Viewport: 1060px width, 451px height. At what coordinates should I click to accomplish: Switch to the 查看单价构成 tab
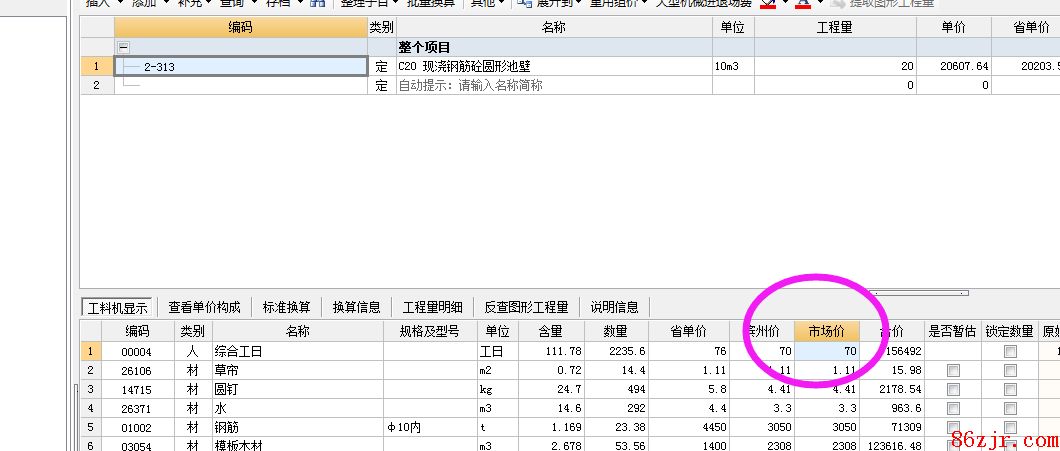coord(204,307)
